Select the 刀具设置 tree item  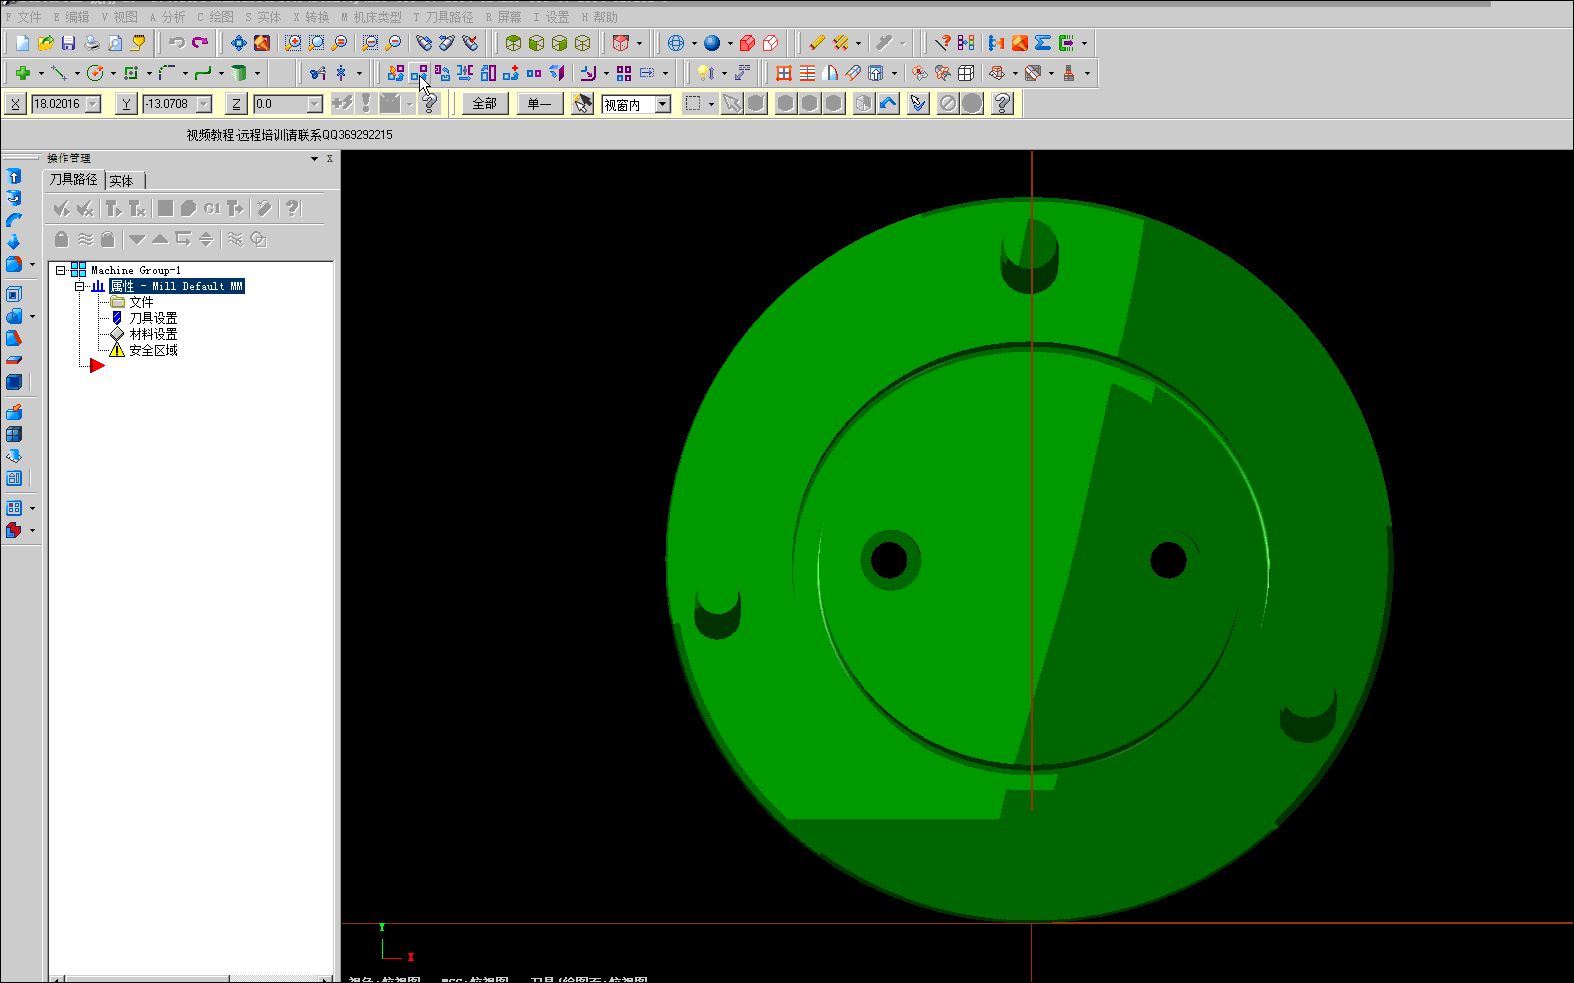click(144, 318)
